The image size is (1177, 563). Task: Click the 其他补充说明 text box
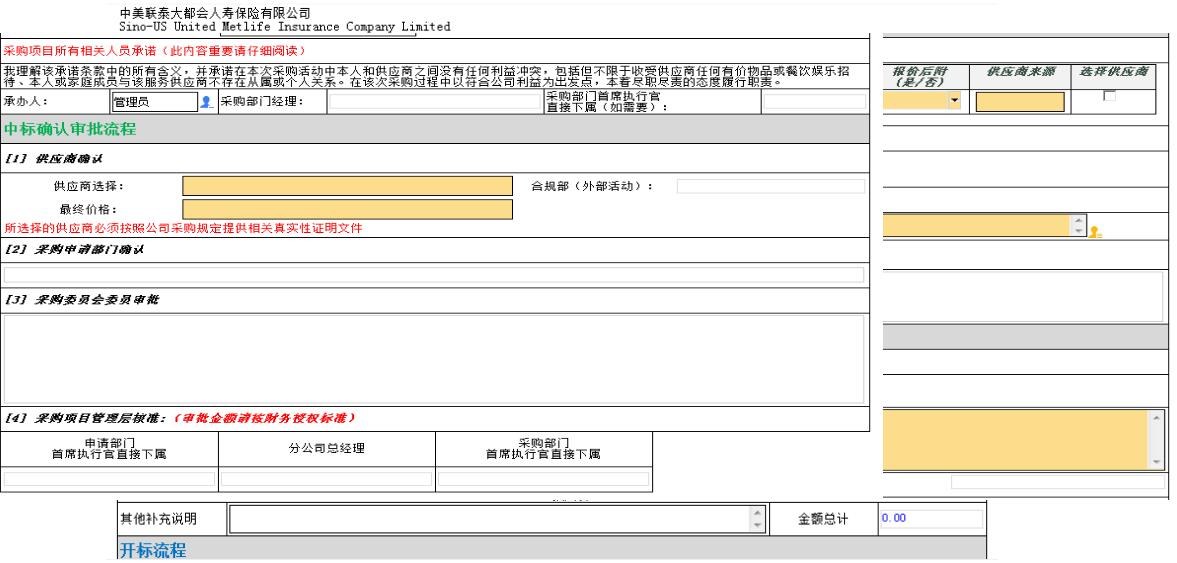(490, 520)
